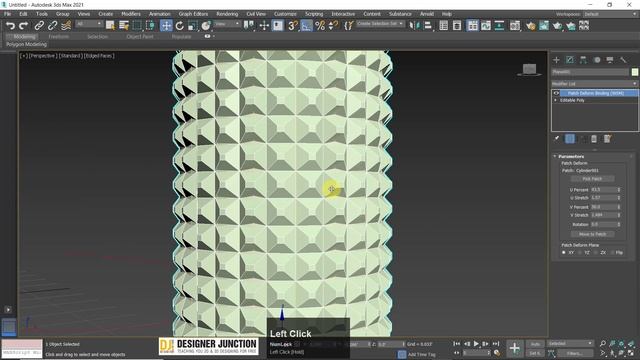
Task: Switch to the Object Paint ribbon tab
Action: click(140, 36)
